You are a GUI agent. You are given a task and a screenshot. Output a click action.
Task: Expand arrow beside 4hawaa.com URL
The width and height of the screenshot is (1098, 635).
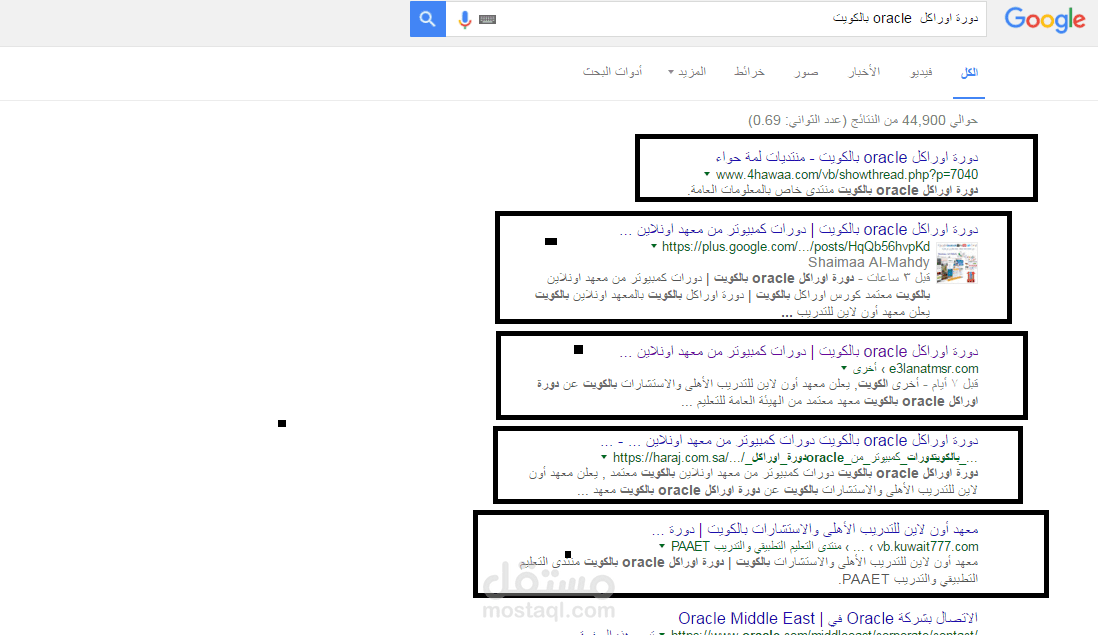pos(707,174)
